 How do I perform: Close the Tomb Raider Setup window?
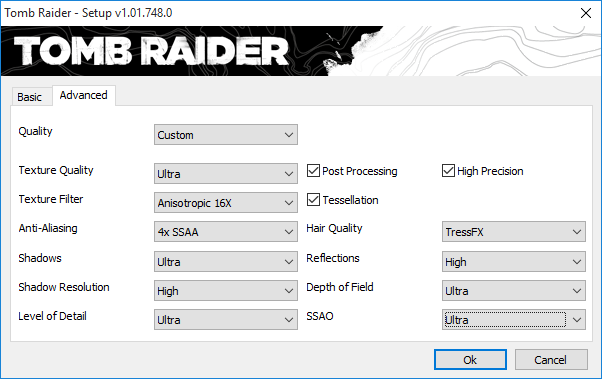585,13
